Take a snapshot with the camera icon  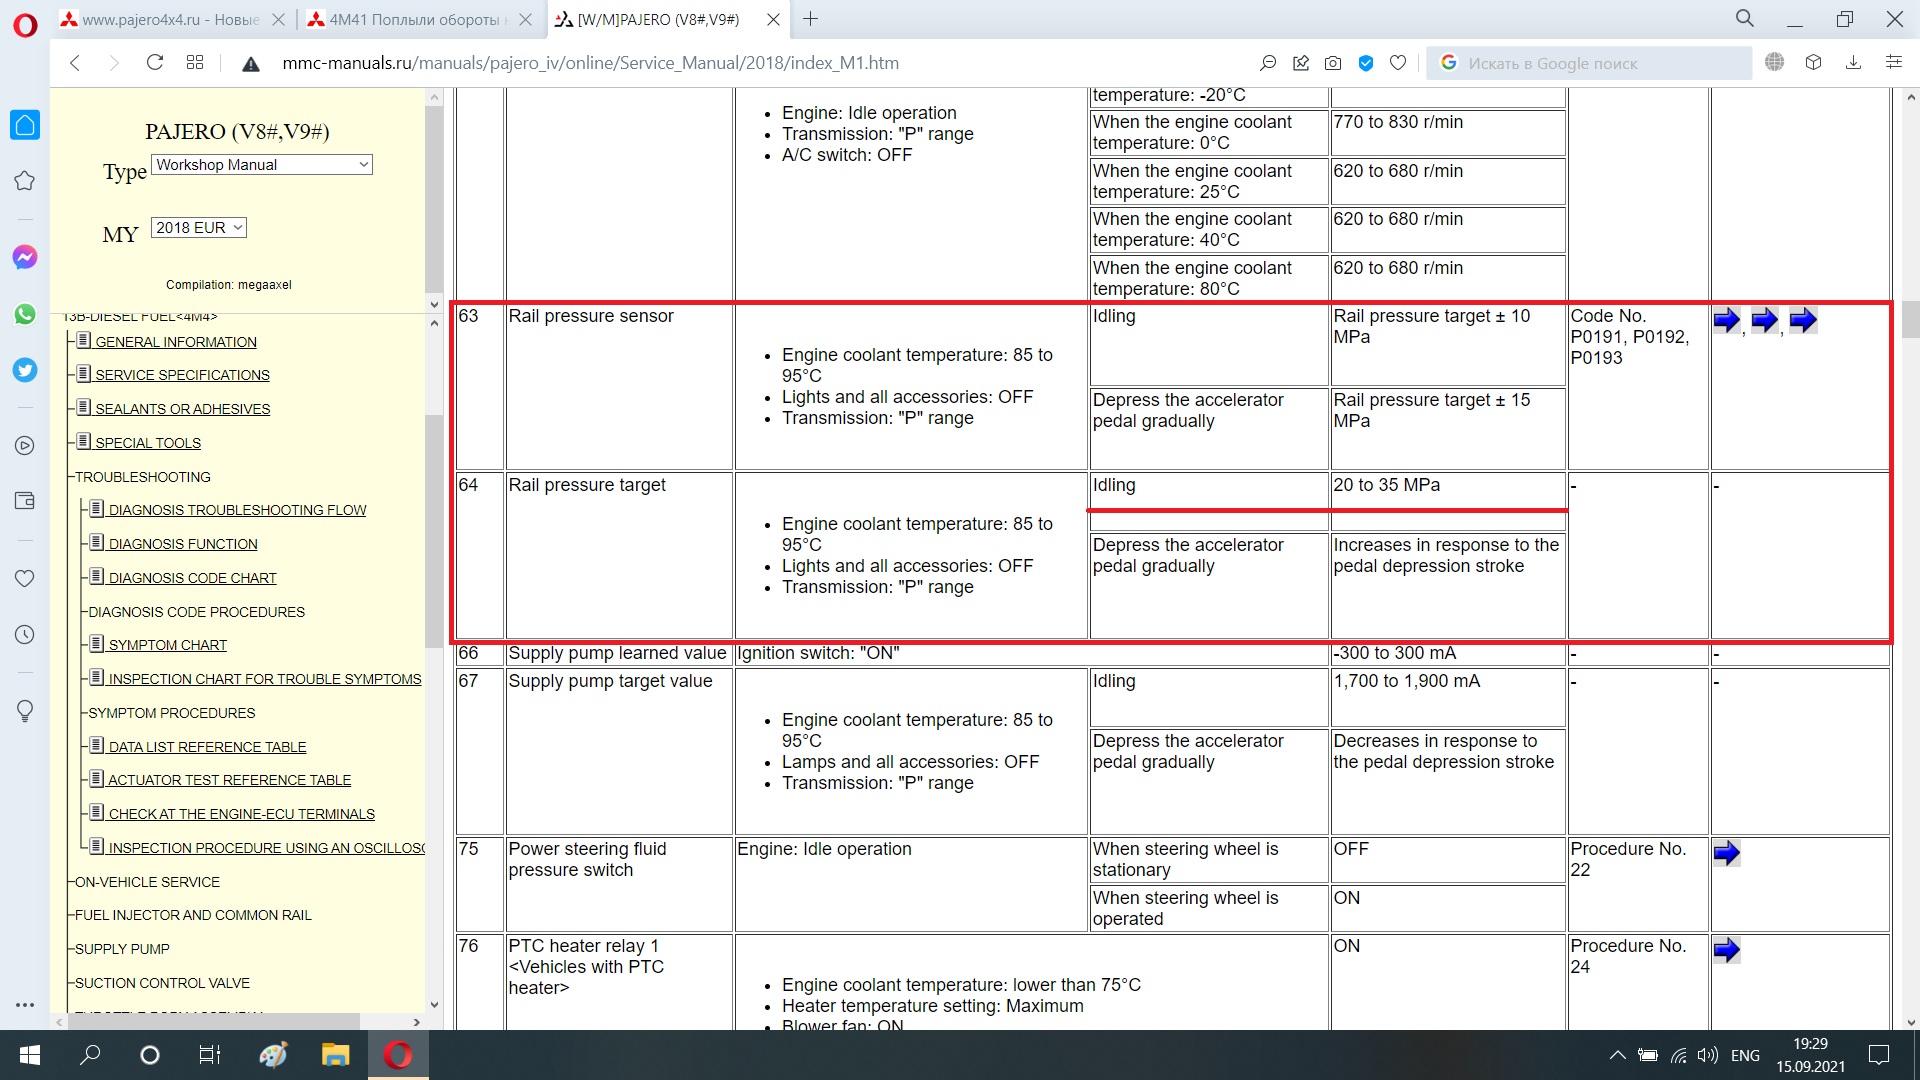[1333, 63]
